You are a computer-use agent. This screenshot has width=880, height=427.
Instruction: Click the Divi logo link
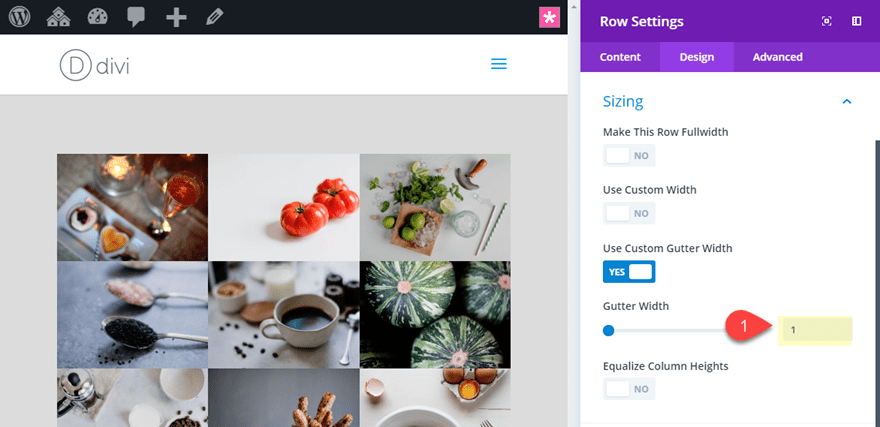[94, 65]
